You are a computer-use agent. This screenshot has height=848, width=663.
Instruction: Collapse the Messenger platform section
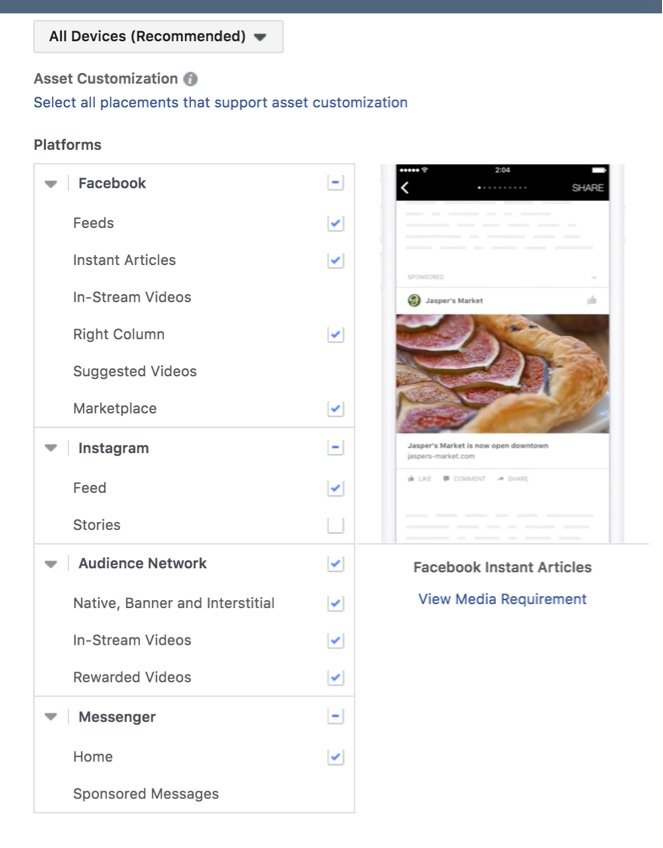click(x=51, y=717)
